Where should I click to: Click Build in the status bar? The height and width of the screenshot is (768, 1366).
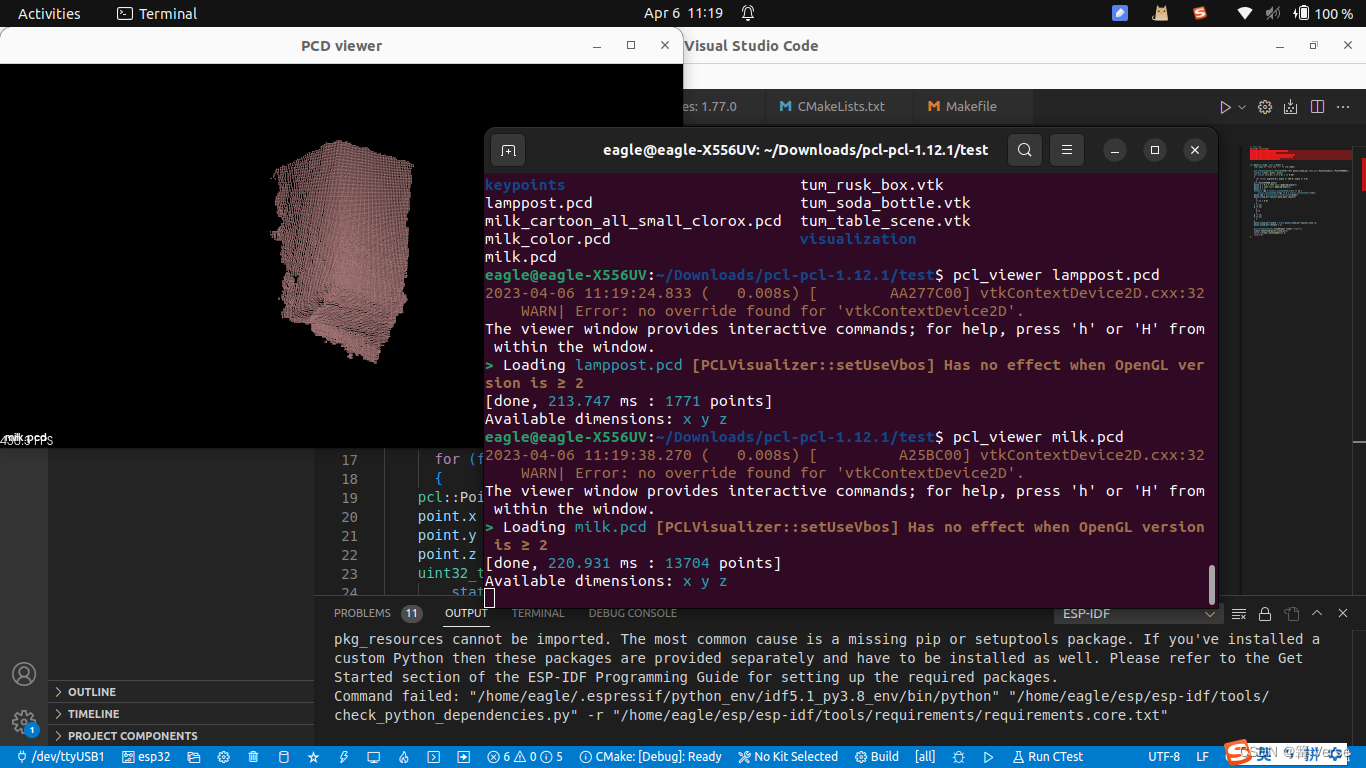[876, 756]
